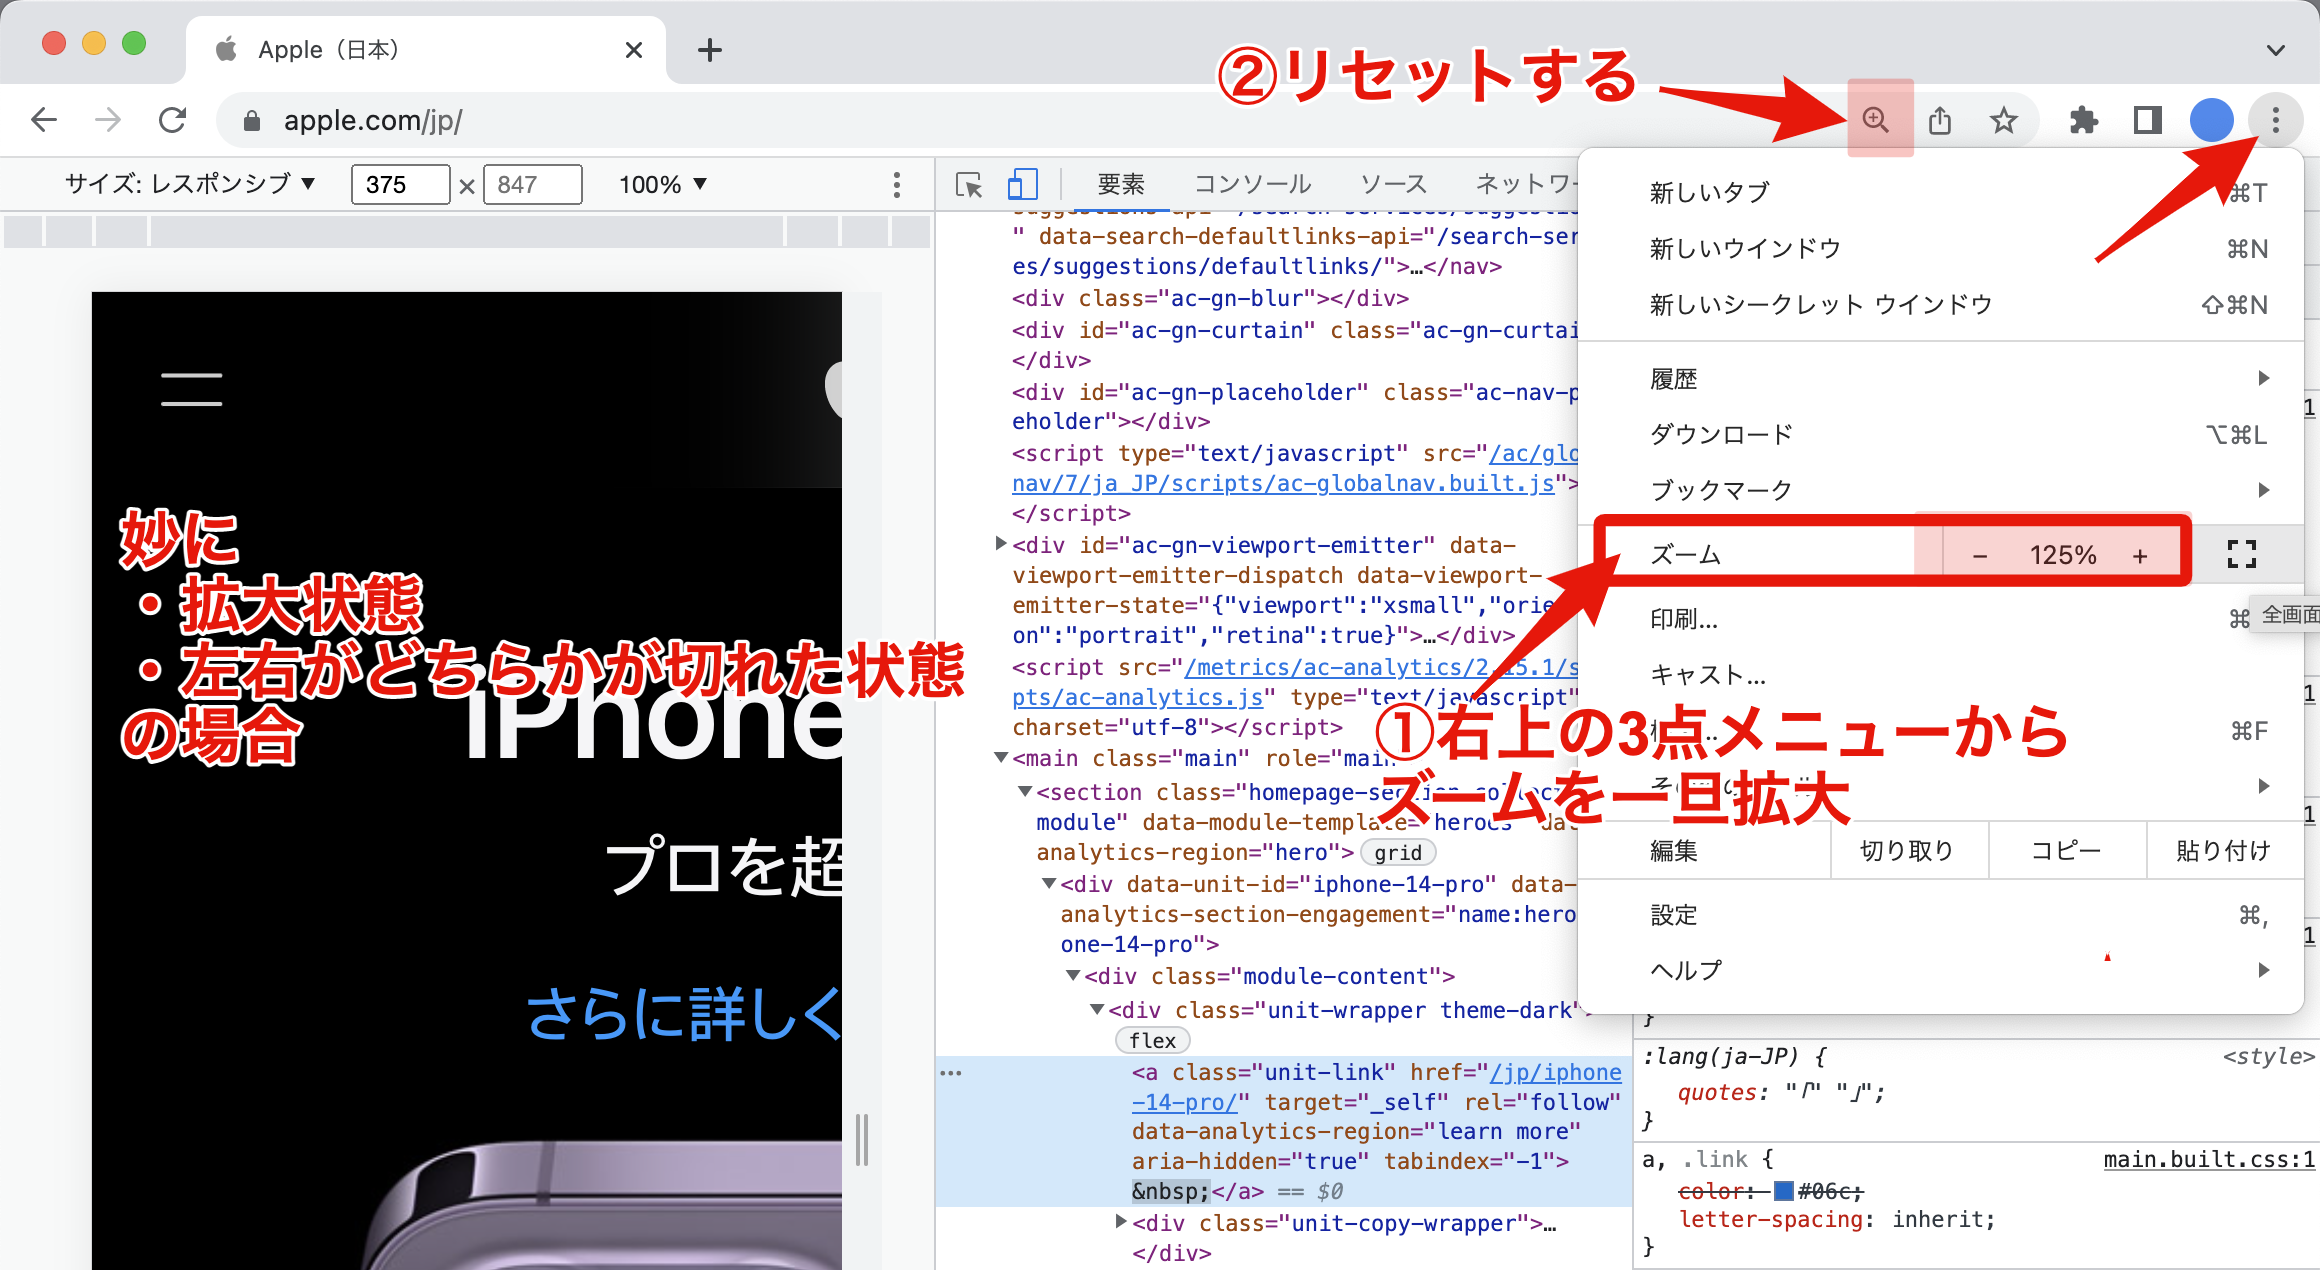Open the 100% zoom dropdown in device toolbar

(x=663, y=184)
